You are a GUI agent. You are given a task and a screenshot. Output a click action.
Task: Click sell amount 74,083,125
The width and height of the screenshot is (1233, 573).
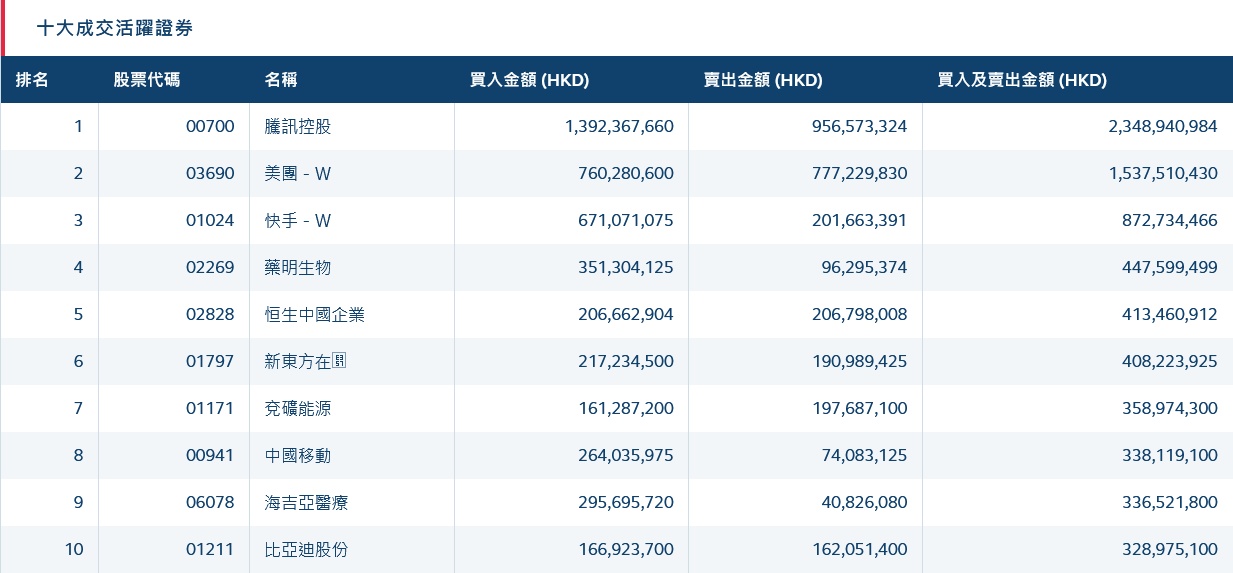coord(865,456)
